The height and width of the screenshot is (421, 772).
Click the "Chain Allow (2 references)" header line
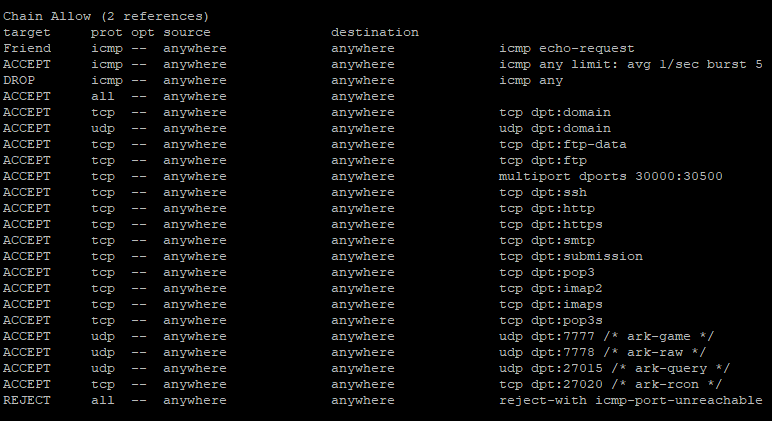[x=106, y=16]
